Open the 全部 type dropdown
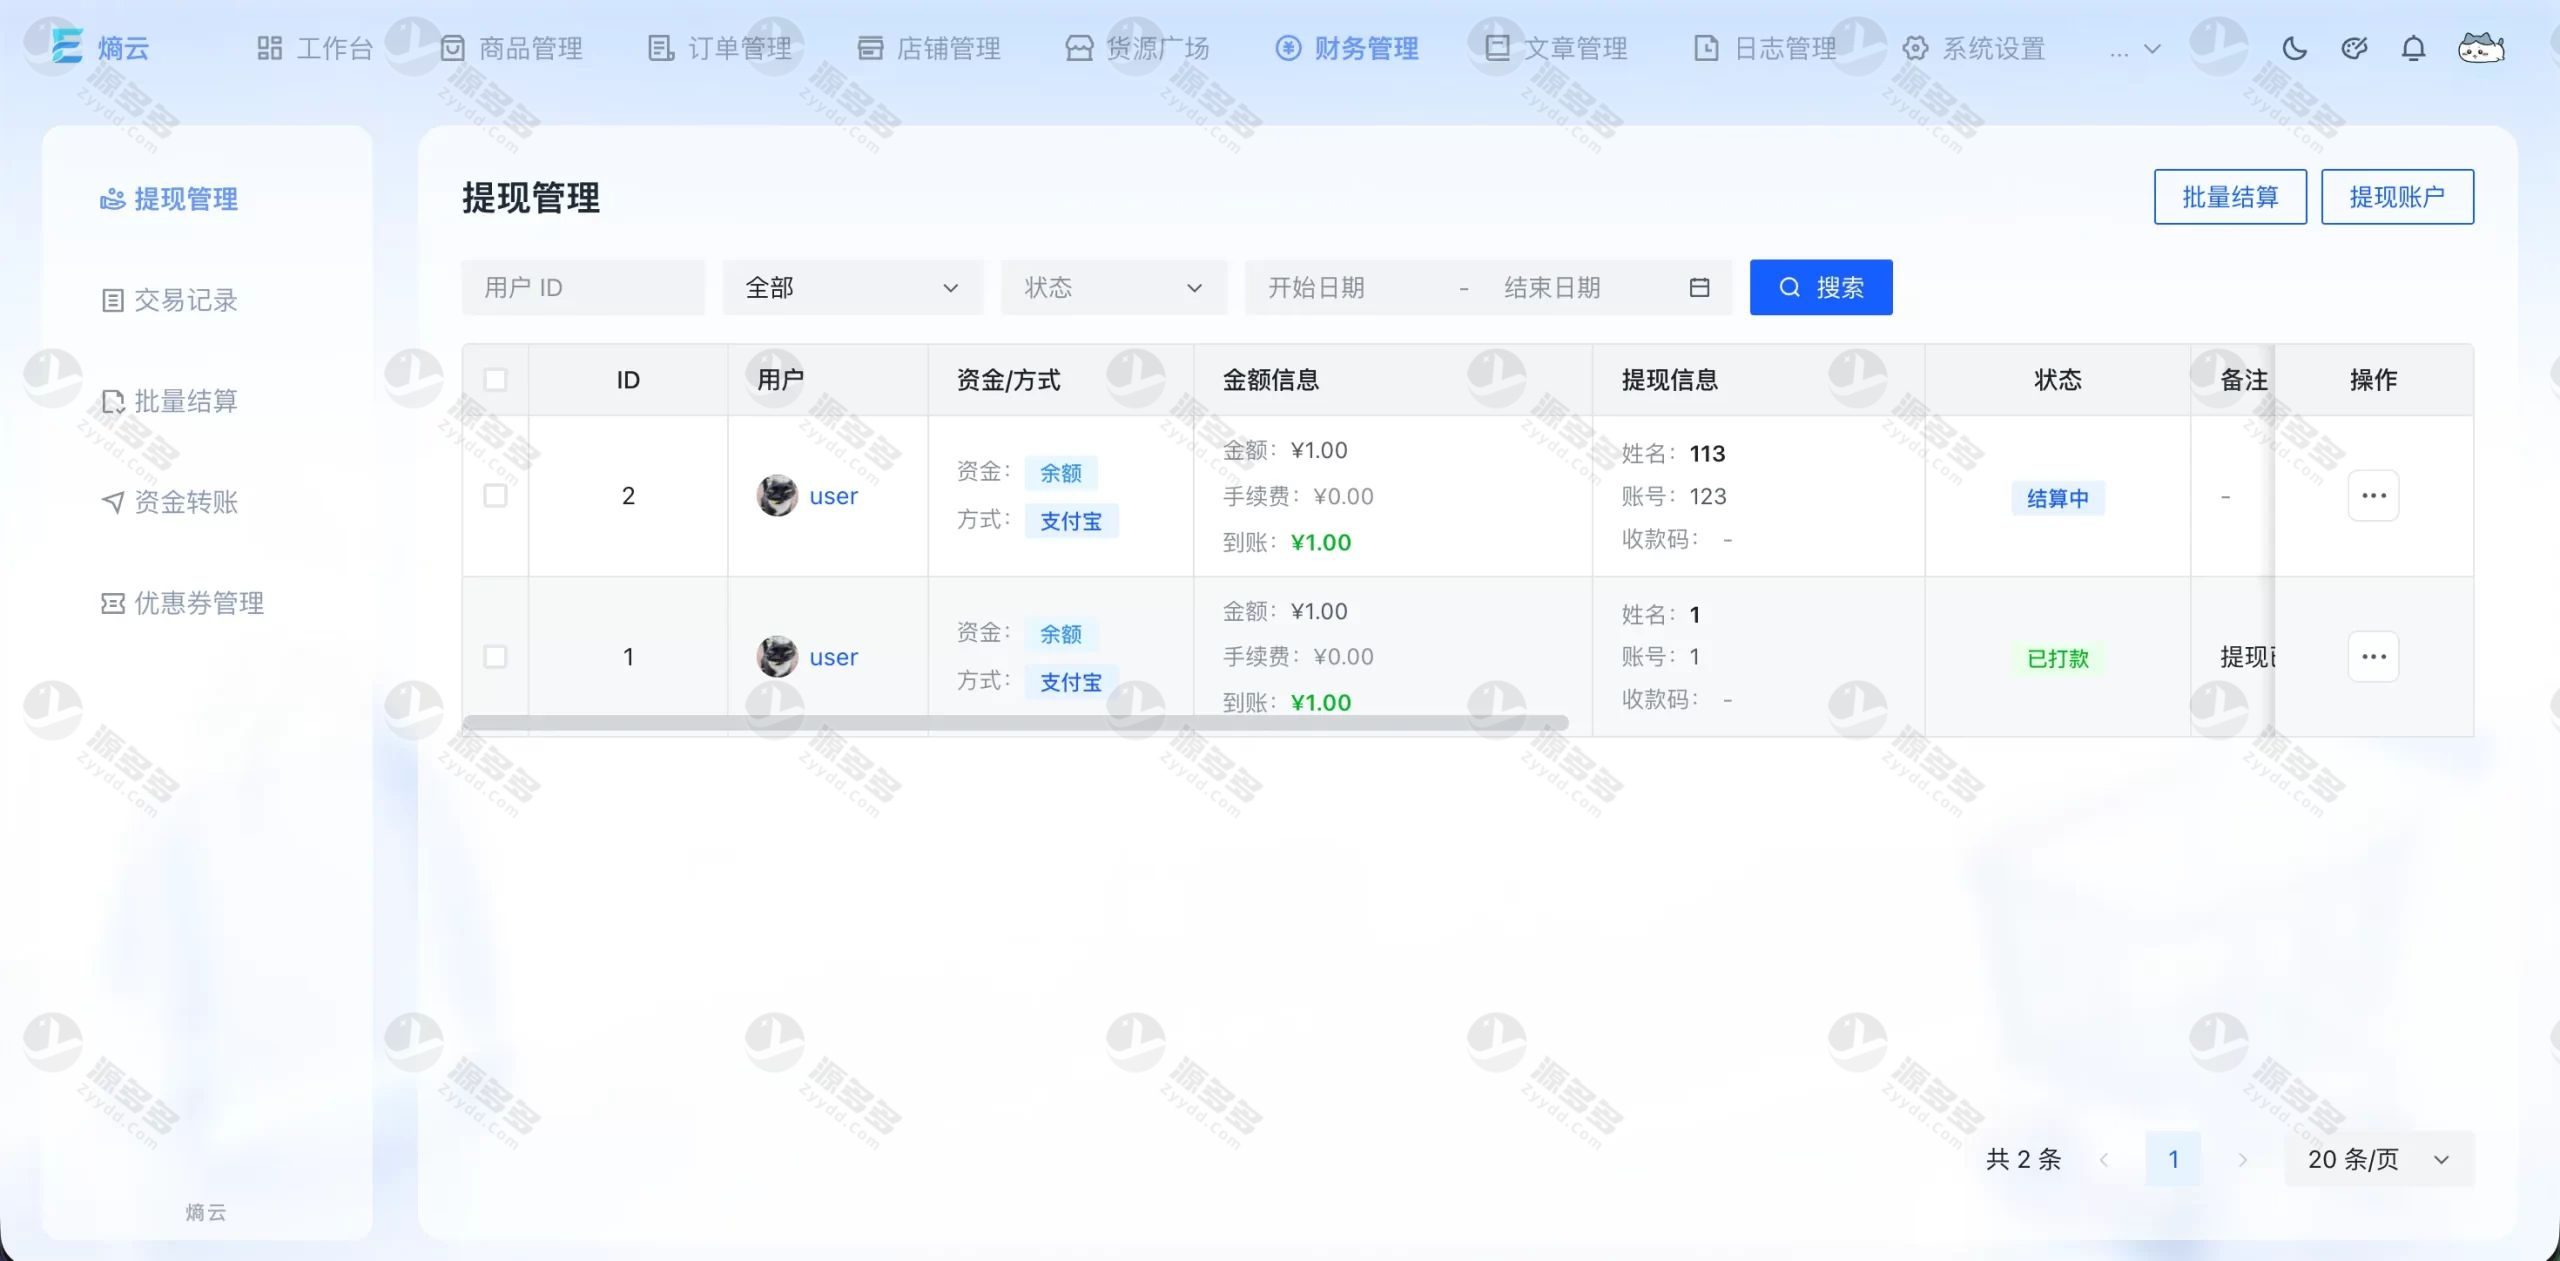 [853, 288]
